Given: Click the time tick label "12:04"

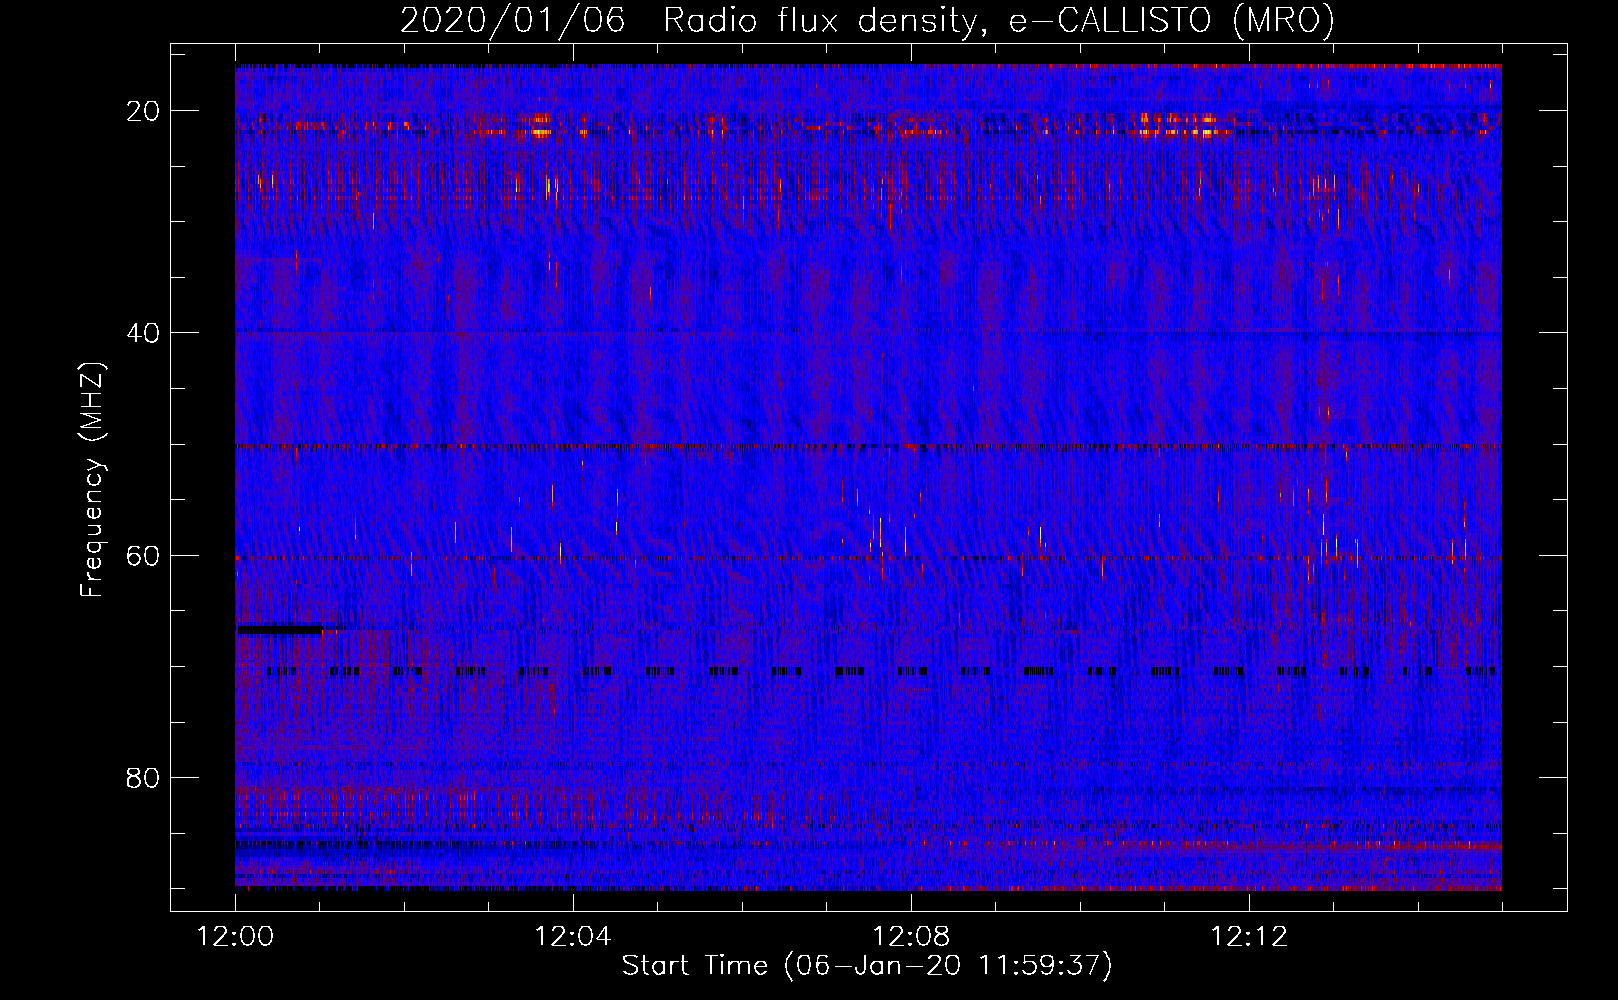Looking at the screenshot, I should click(x=573, y=937).
